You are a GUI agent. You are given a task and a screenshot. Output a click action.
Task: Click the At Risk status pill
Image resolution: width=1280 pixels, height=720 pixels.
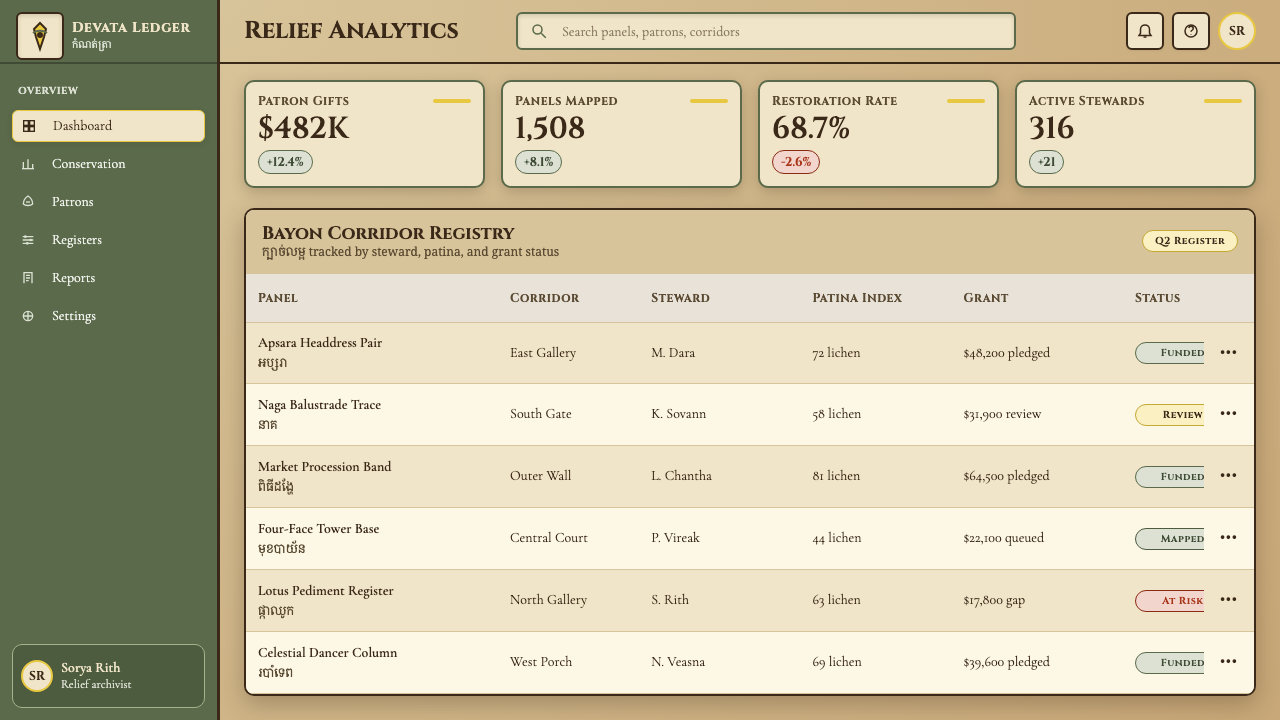(x=1170, y=601)
